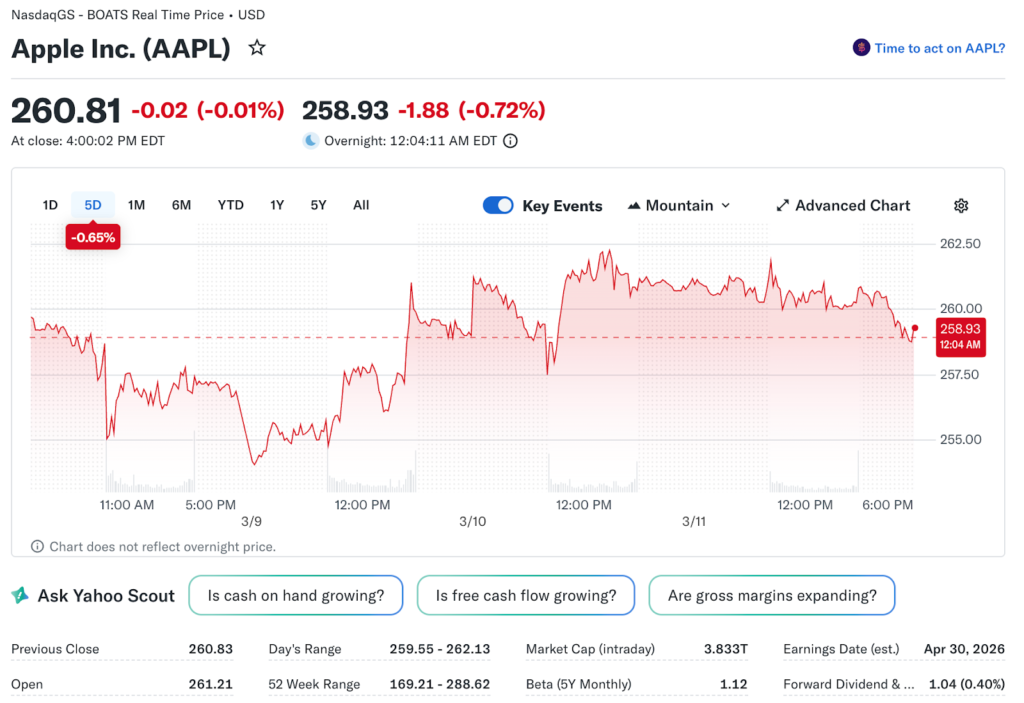Screen dimensions: 1024x703
Task: Switch to the 1M time range
Action: [136, 205]
